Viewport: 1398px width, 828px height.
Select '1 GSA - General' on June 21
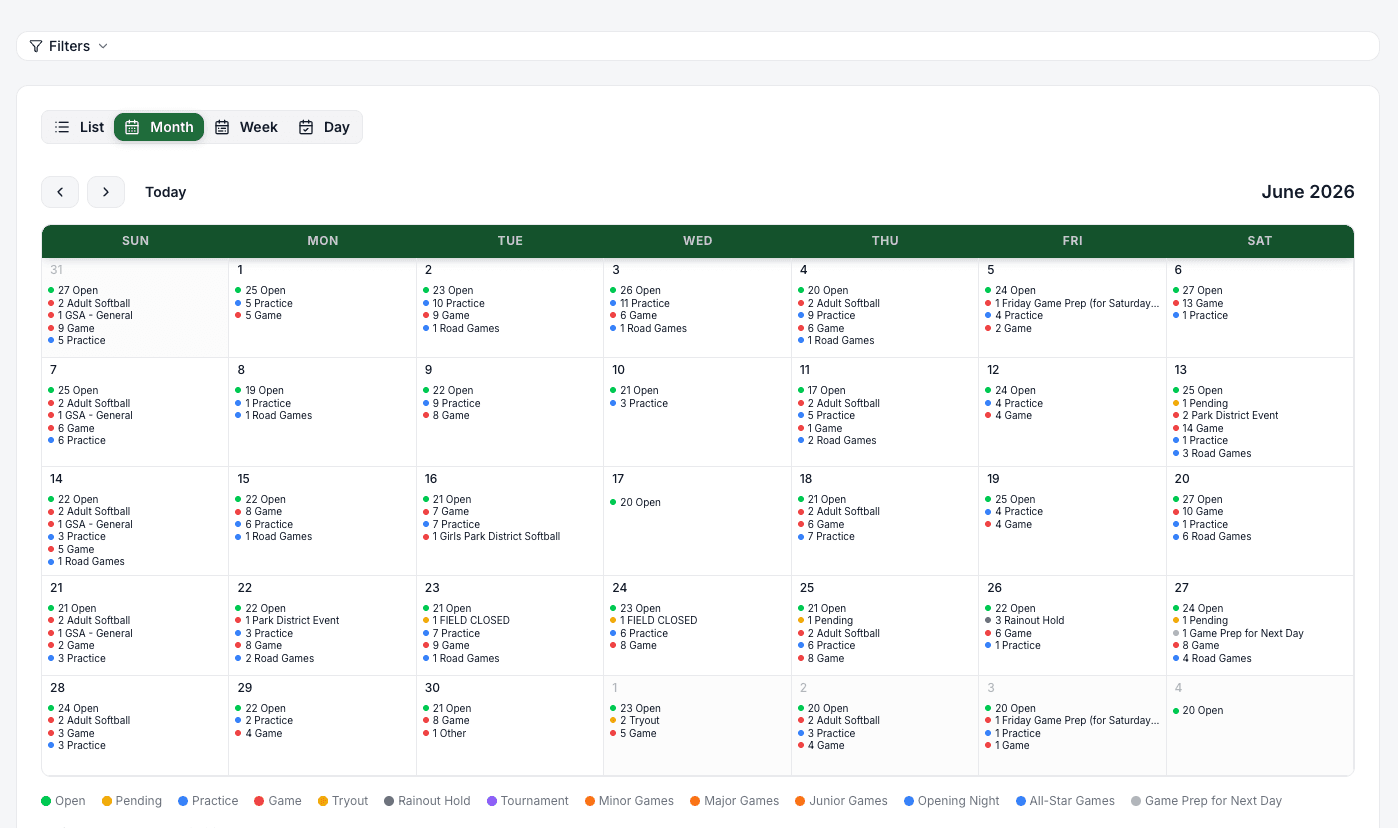[90, 633]
